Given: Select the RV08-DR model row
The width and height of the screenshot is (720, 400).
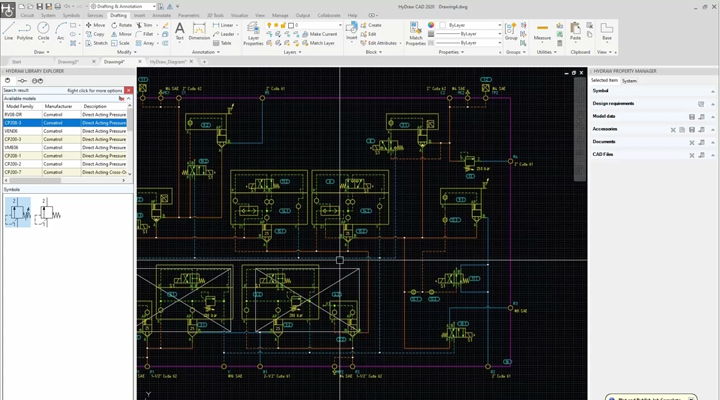Looking at the screenshot, I should 65,114.
